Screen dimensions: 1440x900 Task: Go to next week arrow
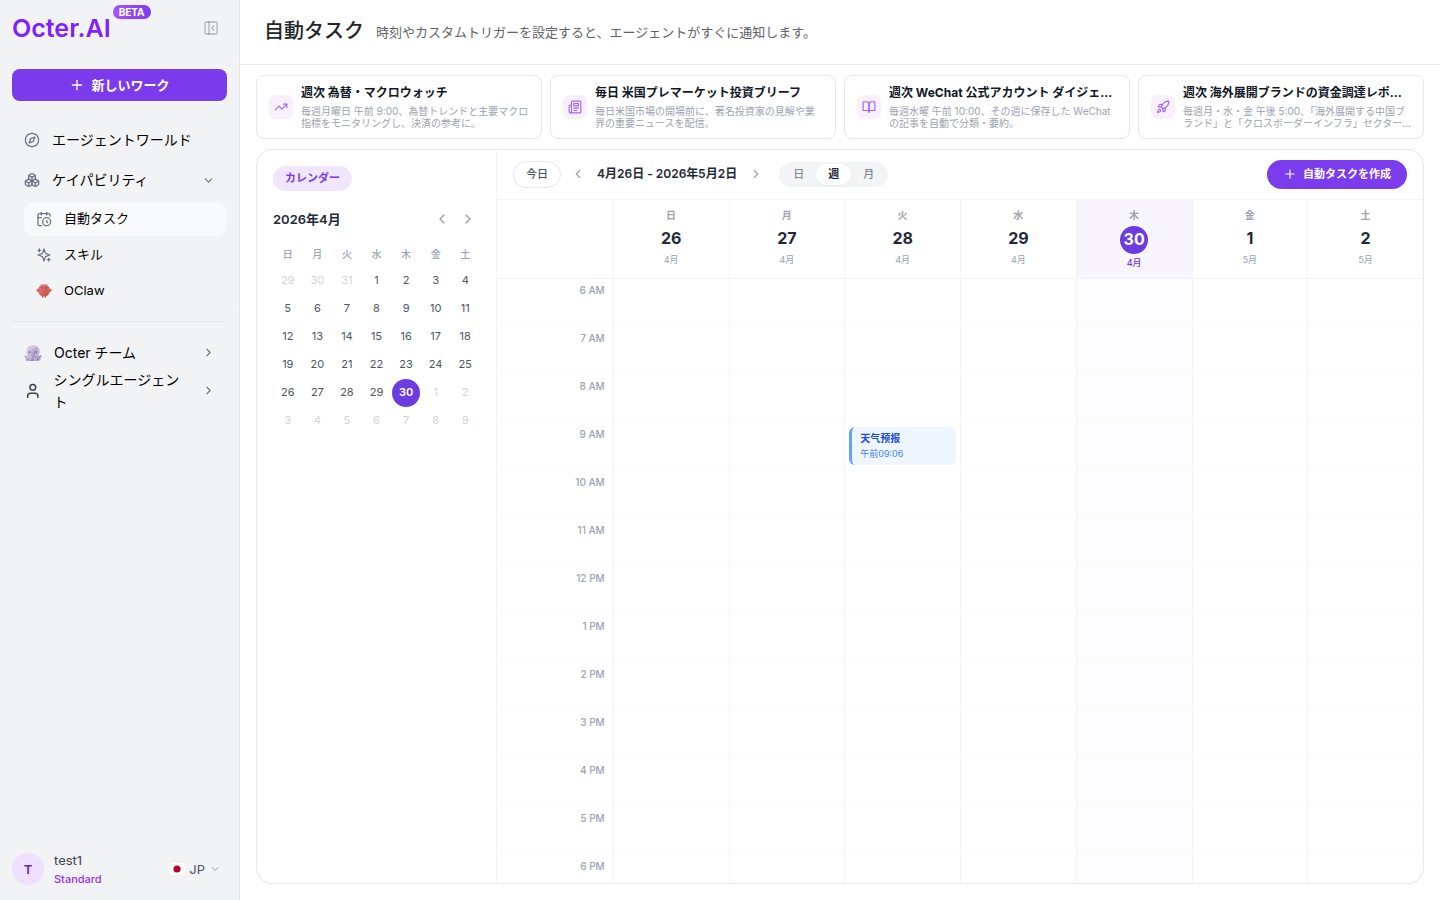756,174
